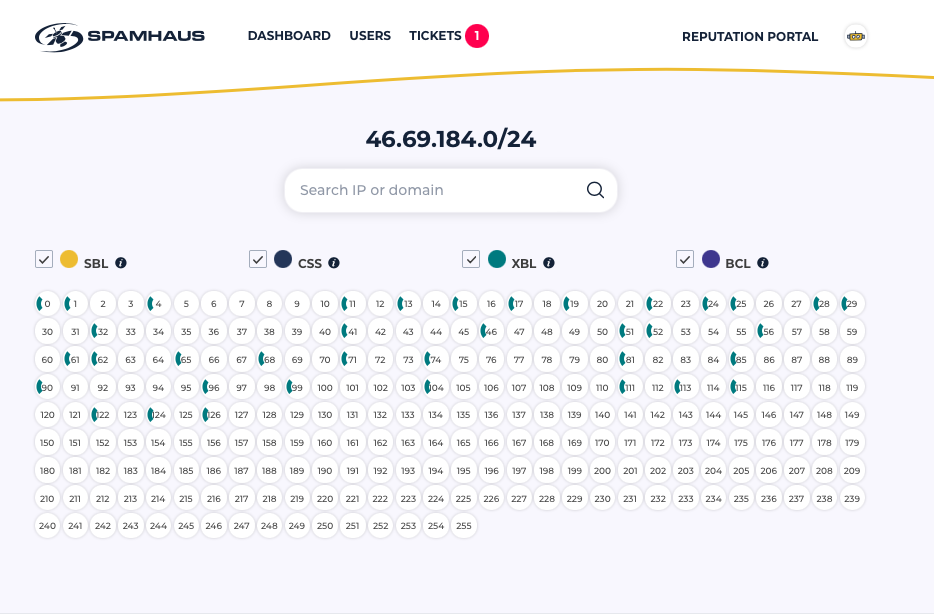Screen dimensions: 934x614
Task: Open the Reputation Portal link
Action: point(750,37)
